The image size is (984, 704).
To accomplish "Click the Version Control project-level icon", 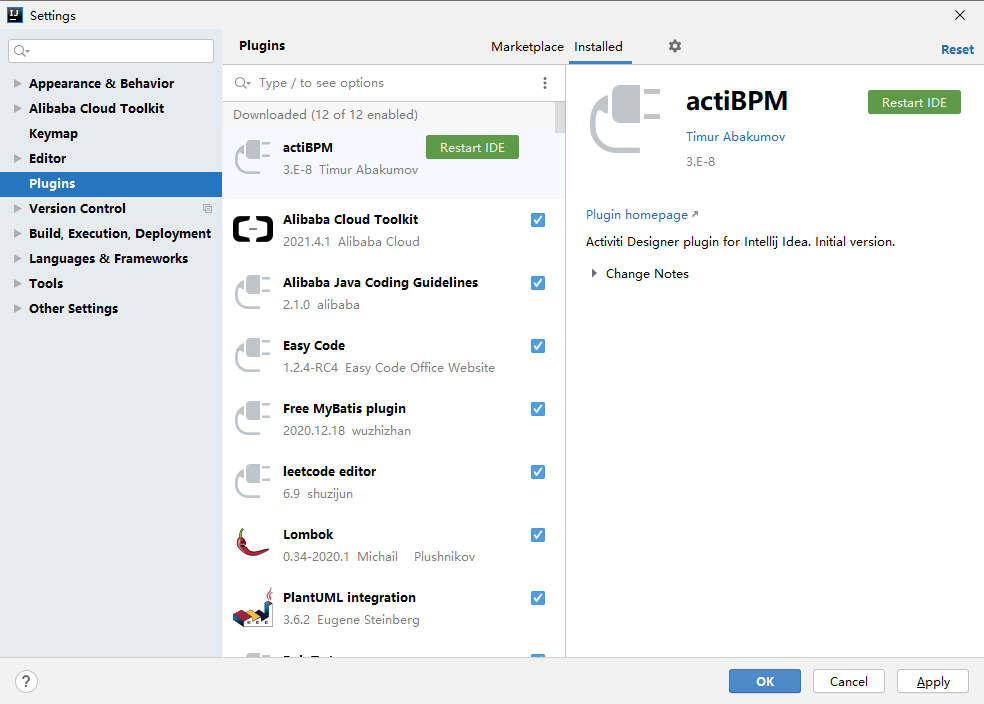I will 208,208.
